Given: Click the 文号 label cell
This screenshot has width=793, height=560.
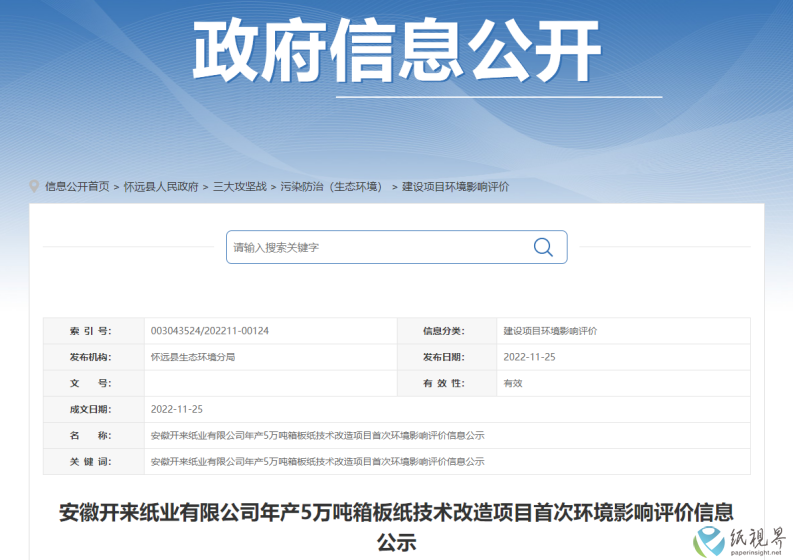Looking at the screenshot, I should [94, 383].
